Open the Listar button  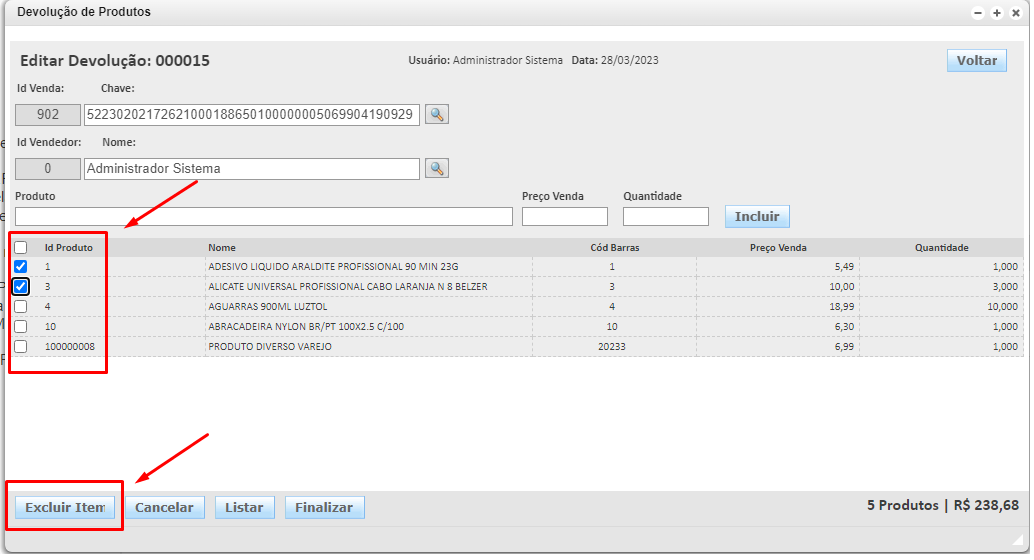[244, 507]
